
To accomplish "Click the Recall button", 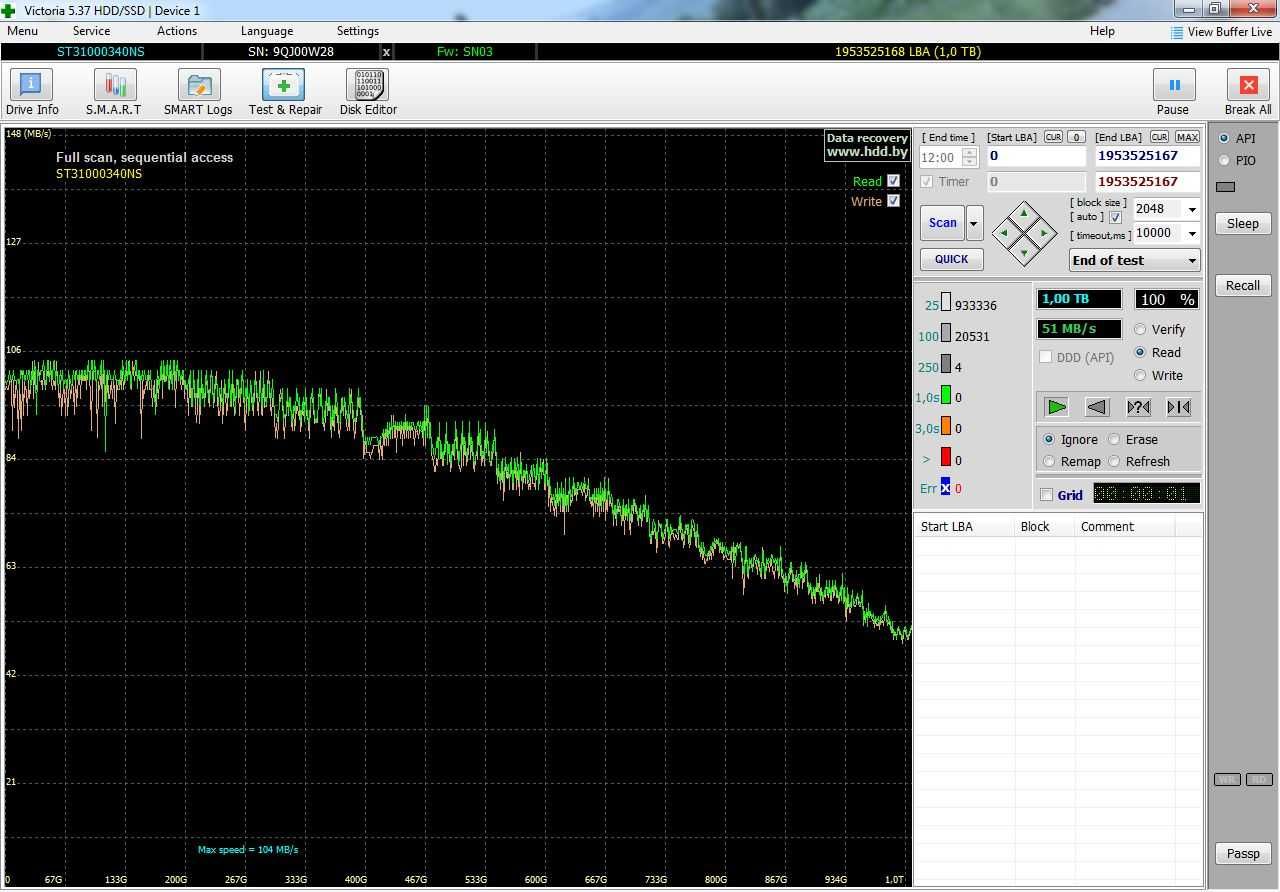I will [x=1243, y=285].
